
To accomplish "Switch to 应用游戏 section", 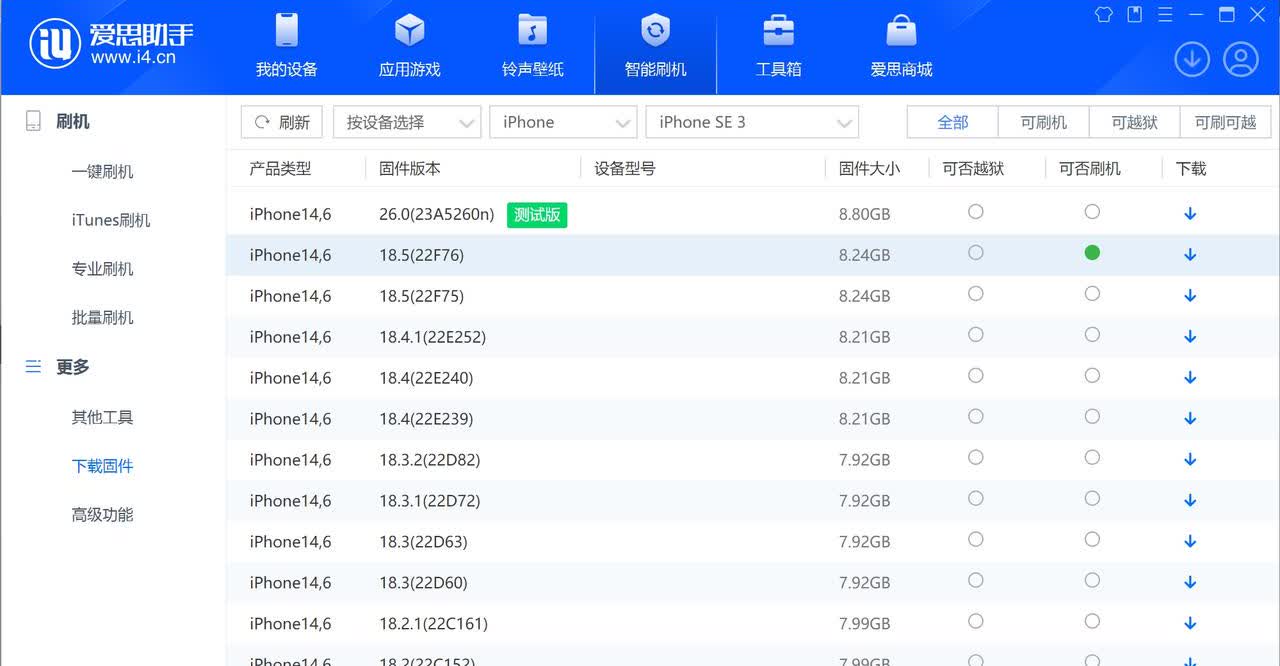I will point(410,47).
